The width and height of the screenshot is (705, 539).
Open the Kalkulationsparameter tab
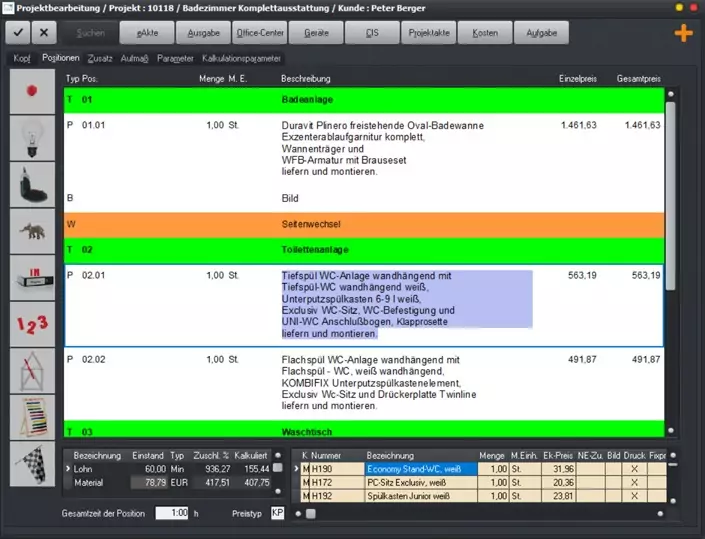[241, 58]
